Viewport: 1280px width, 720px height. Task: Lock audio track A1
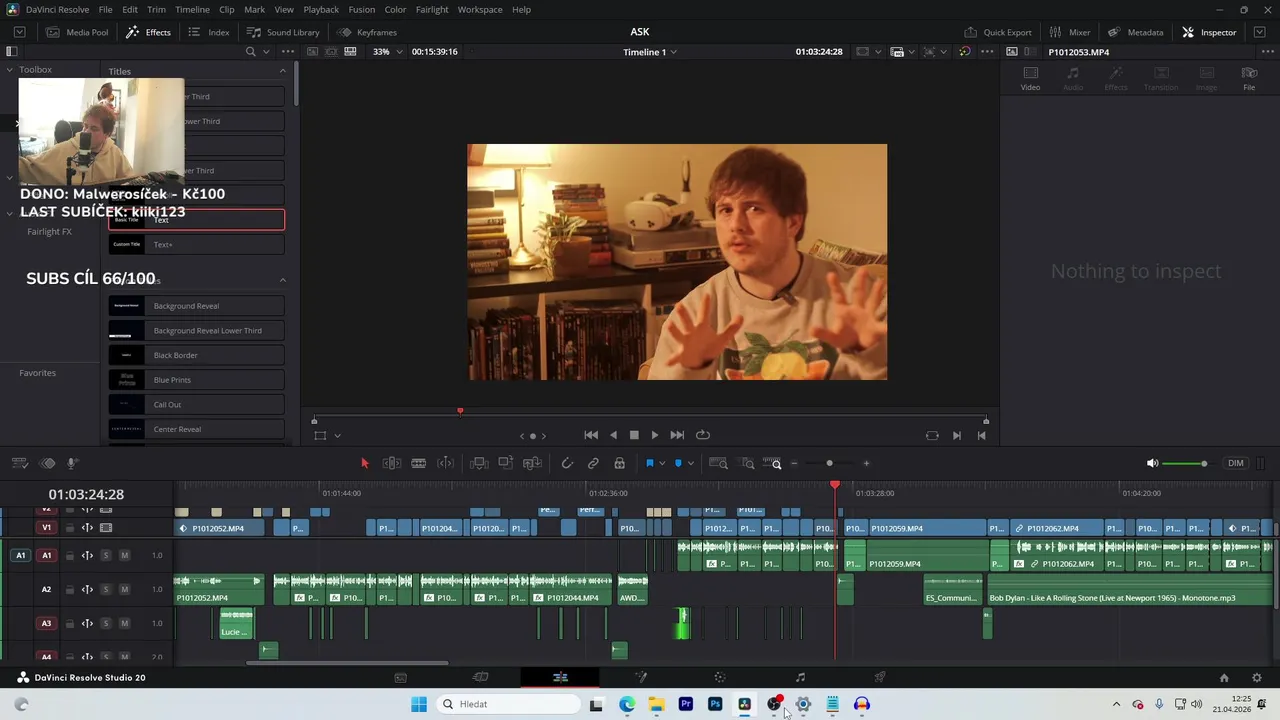tap(70, 555)
